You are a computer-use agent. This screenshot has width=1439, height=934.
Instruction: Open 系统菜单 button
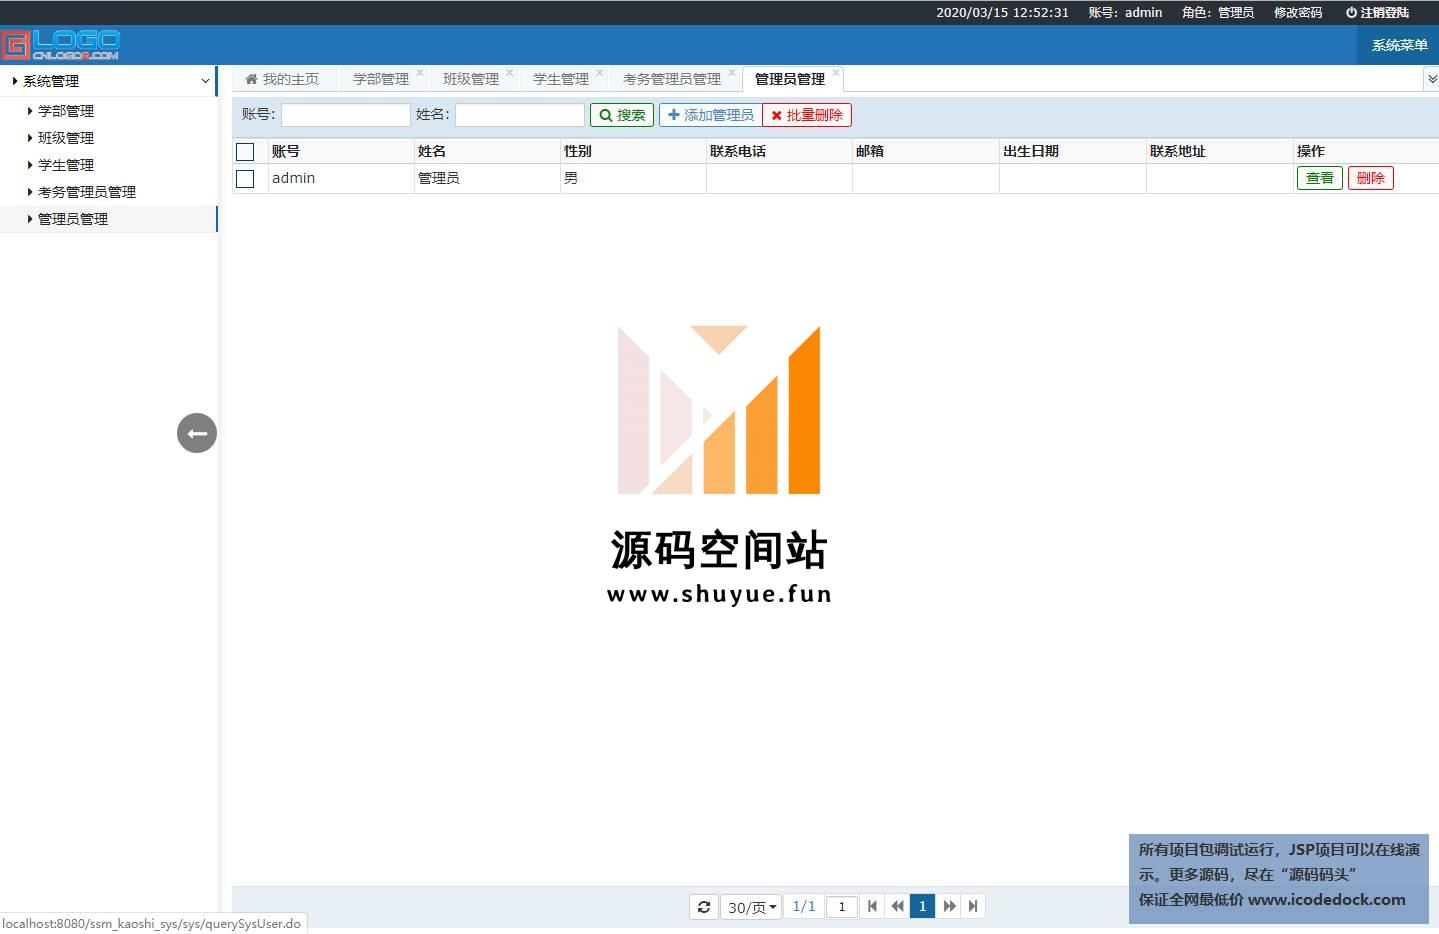click(1399, 45)
